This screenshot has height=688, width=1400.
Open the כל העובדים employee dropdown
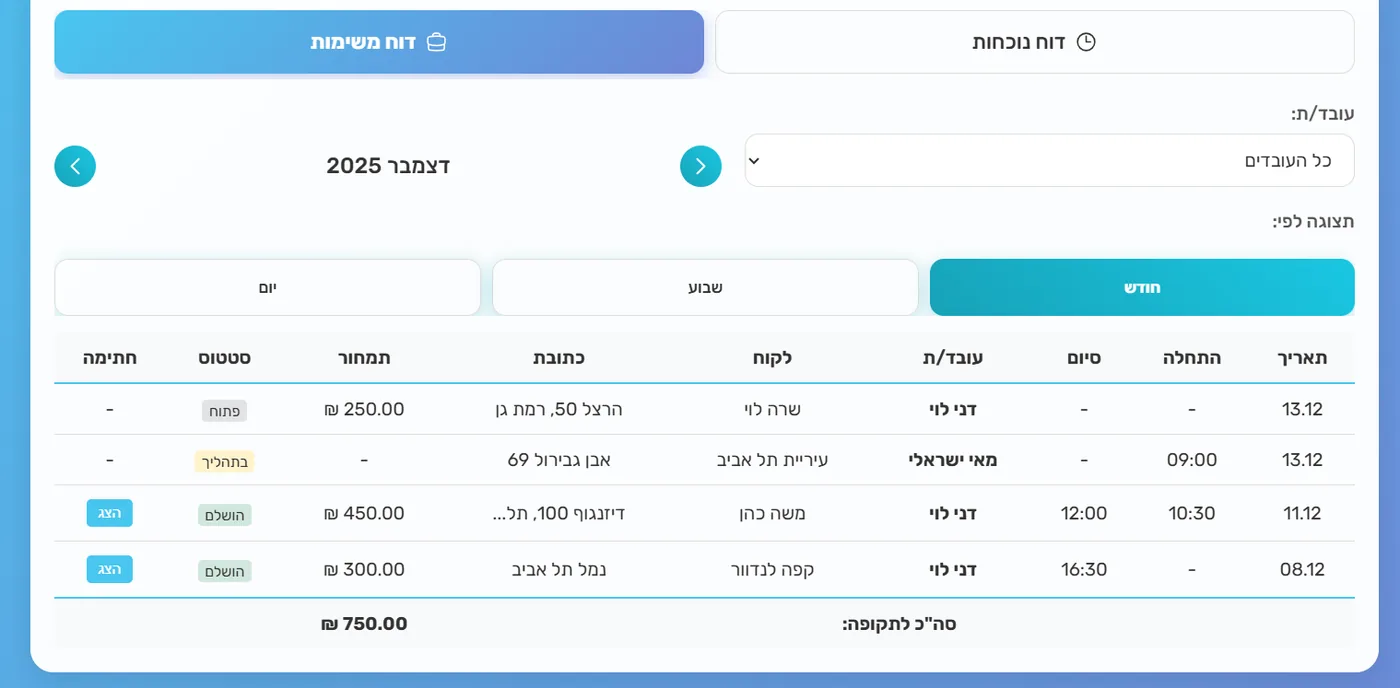[1048, 160]
